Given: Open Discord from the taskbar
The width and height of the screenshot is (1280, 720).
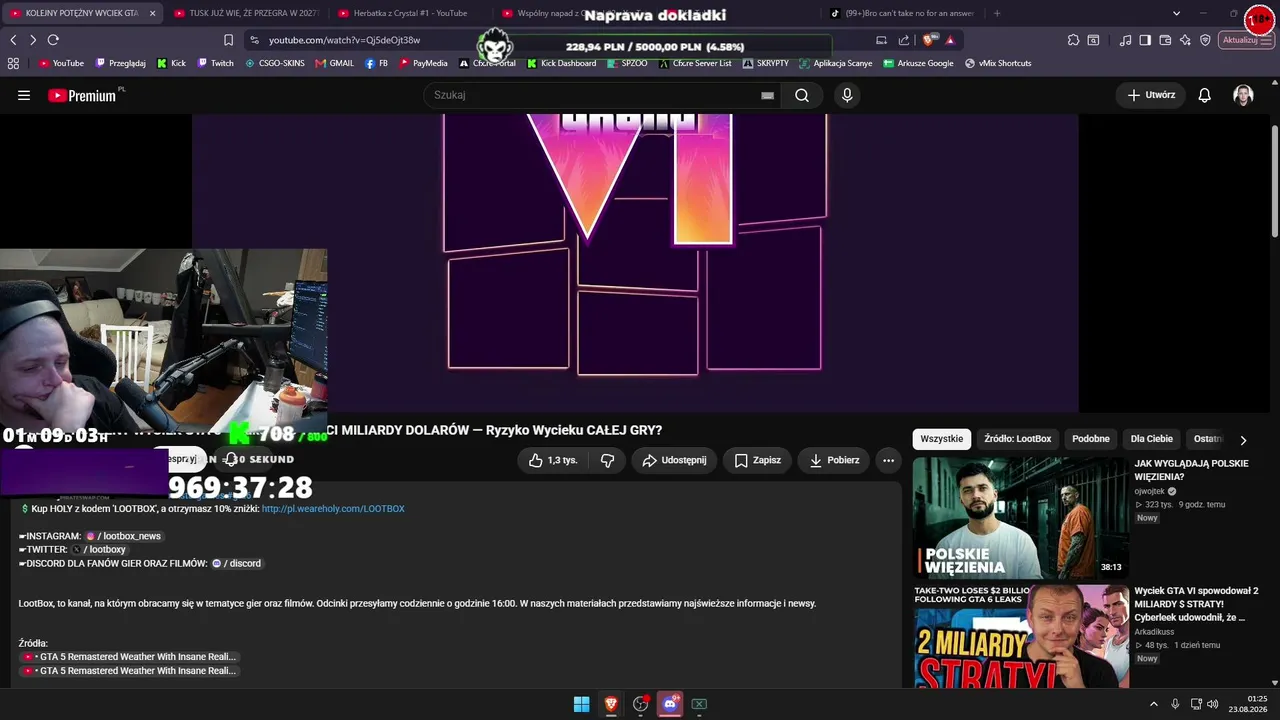Looking at the screenshot, I should [670, 704].
